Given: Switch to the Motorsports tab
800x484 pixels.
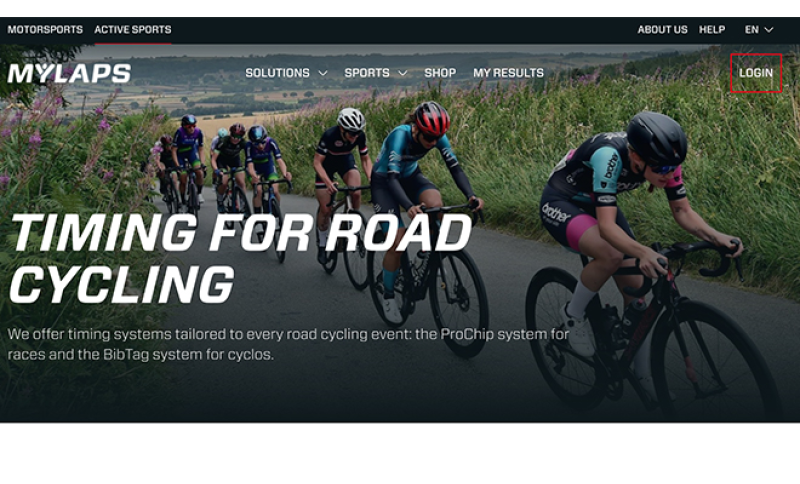Looking at the screenshot, I should pyautogui.click(x=45, y=30).
